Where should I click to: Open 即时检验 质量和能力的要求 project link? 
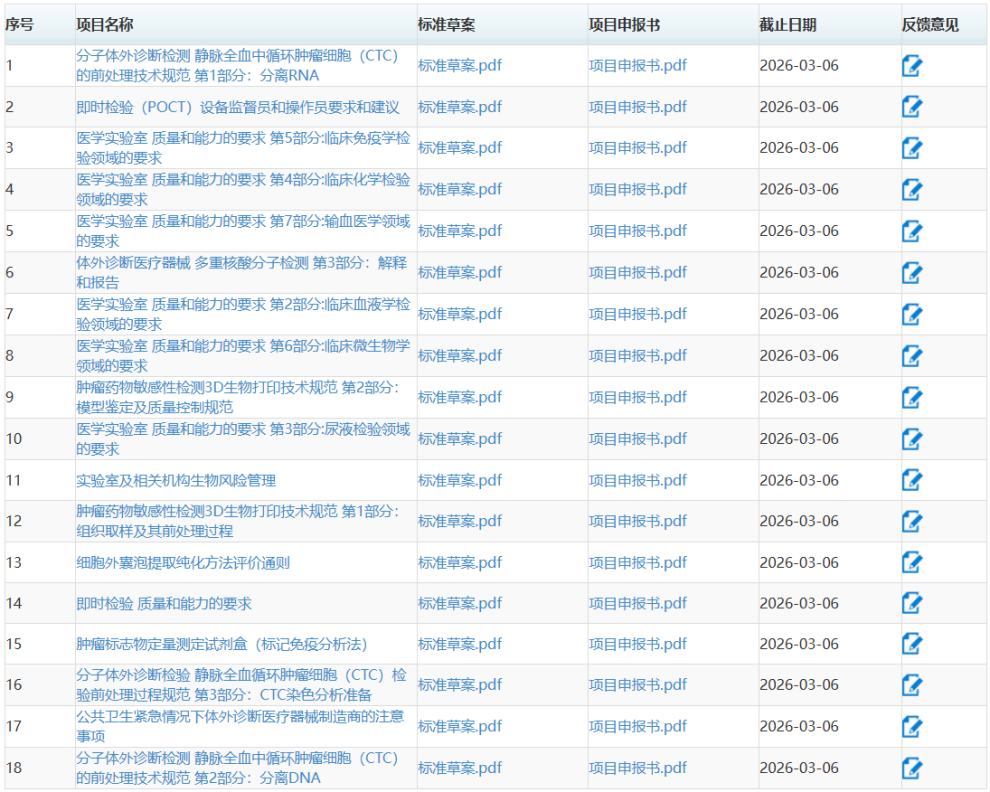pos(164,603)
